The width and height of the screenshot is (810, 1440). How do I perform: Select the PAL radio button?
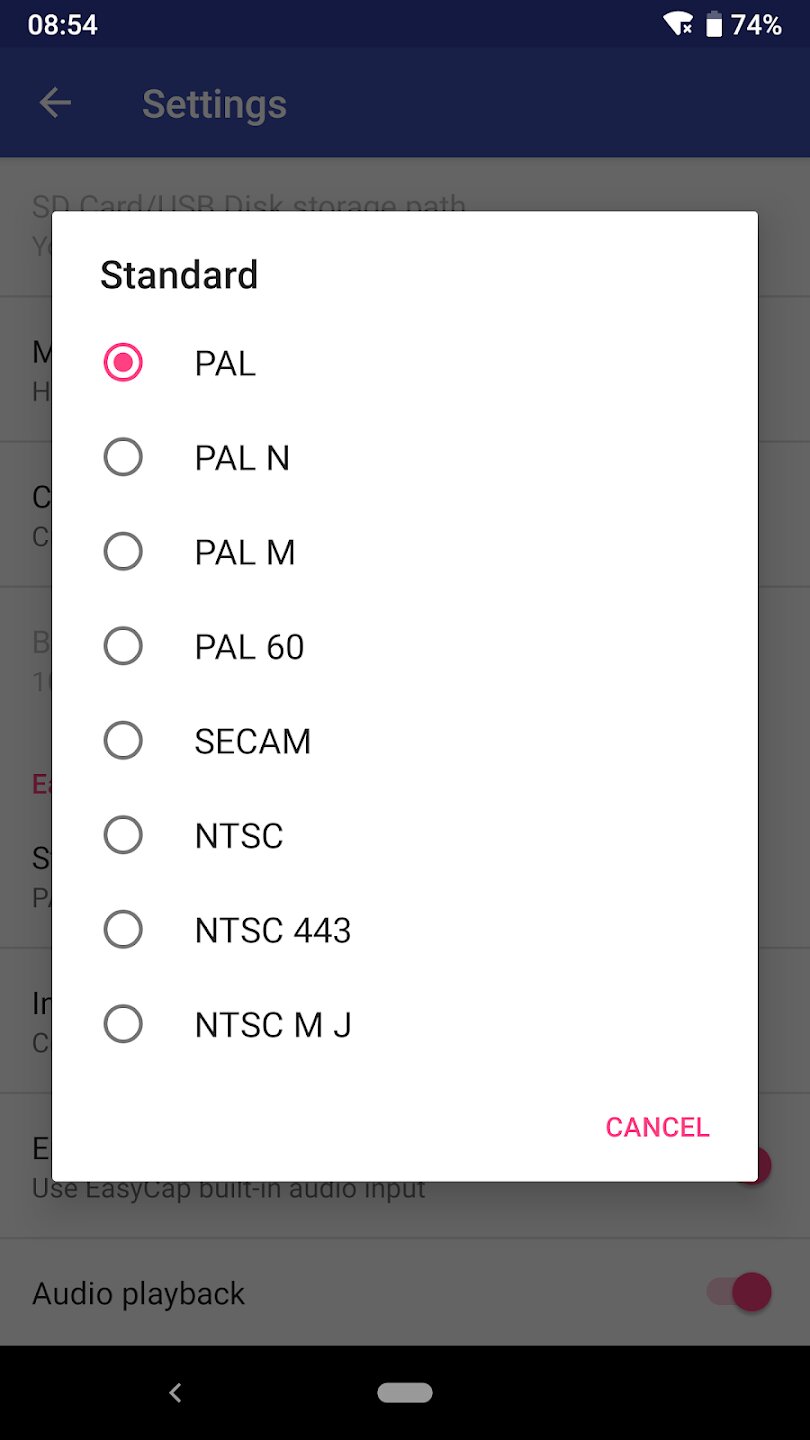[123, 363]
